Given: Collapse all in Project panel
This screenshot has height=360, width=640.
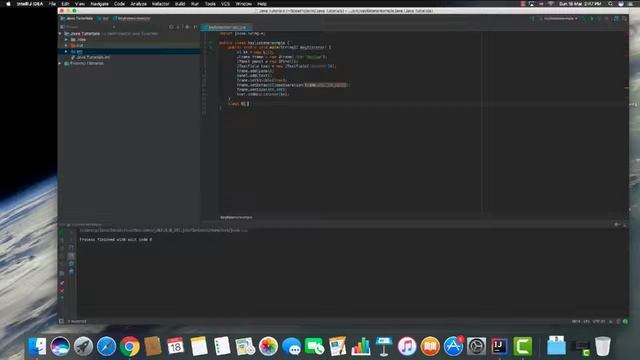Looking at the screenshot, I should 179,27.
